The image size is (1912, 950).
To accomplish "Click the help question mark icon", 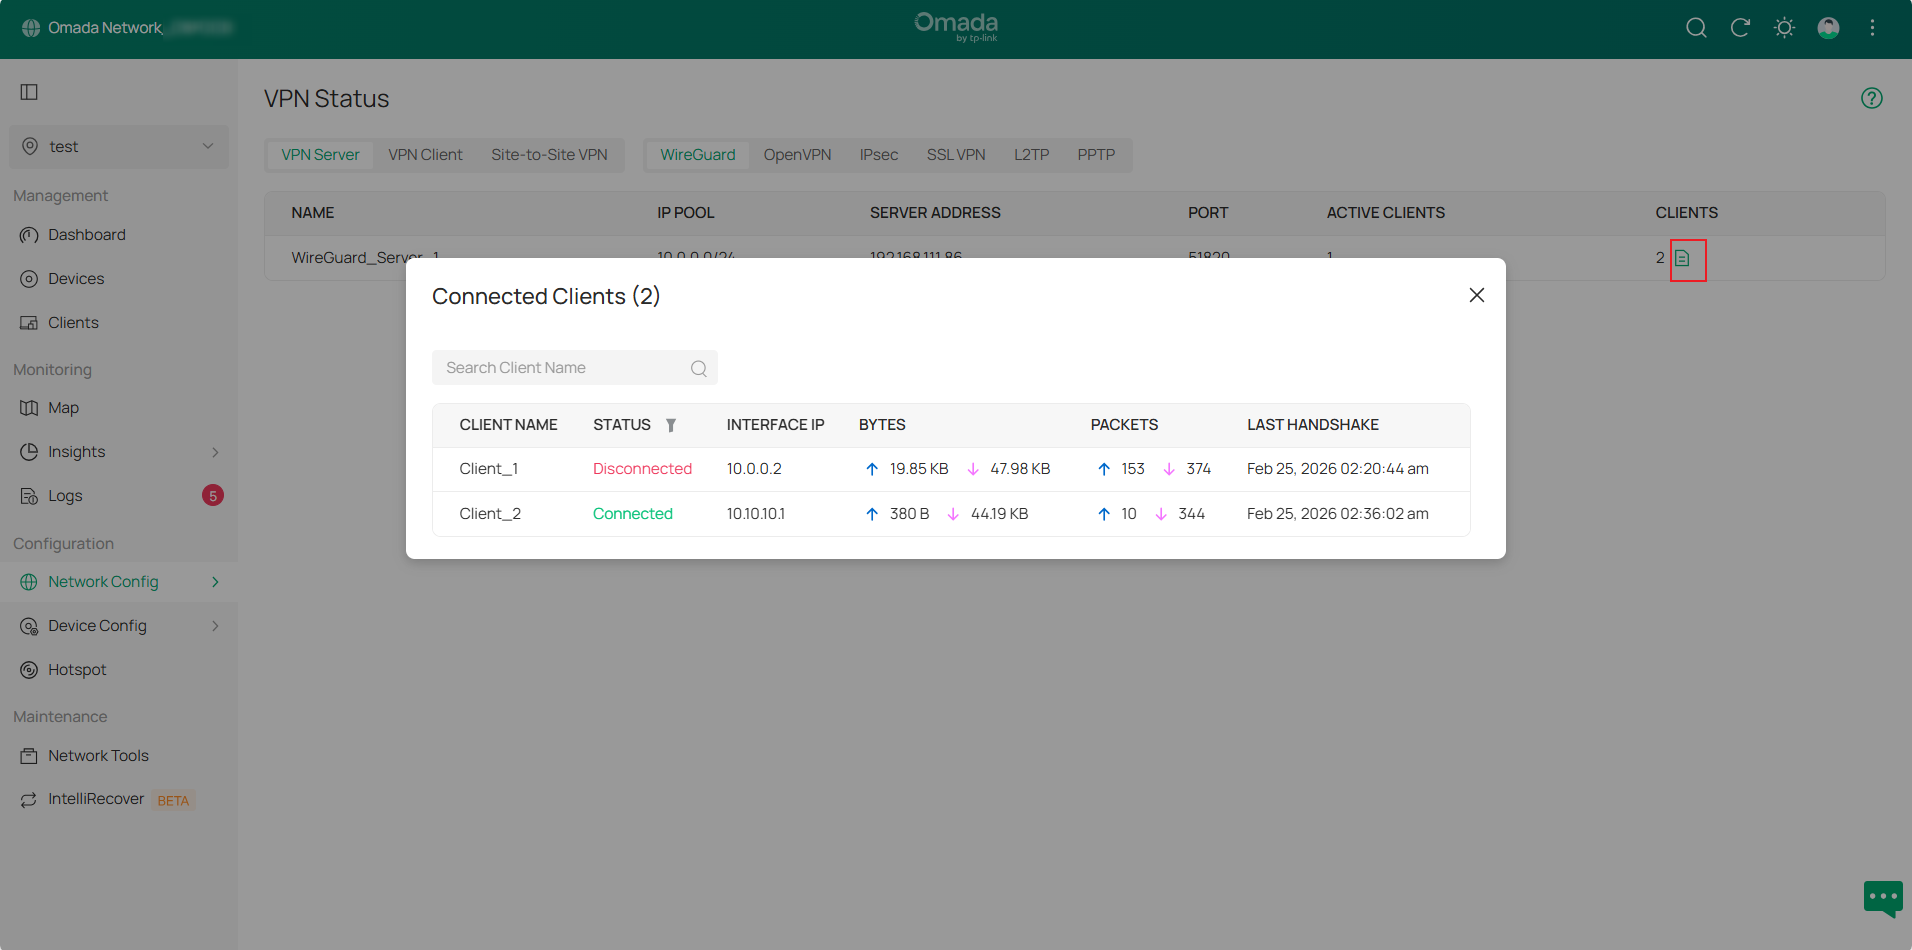I will 1872,97.
